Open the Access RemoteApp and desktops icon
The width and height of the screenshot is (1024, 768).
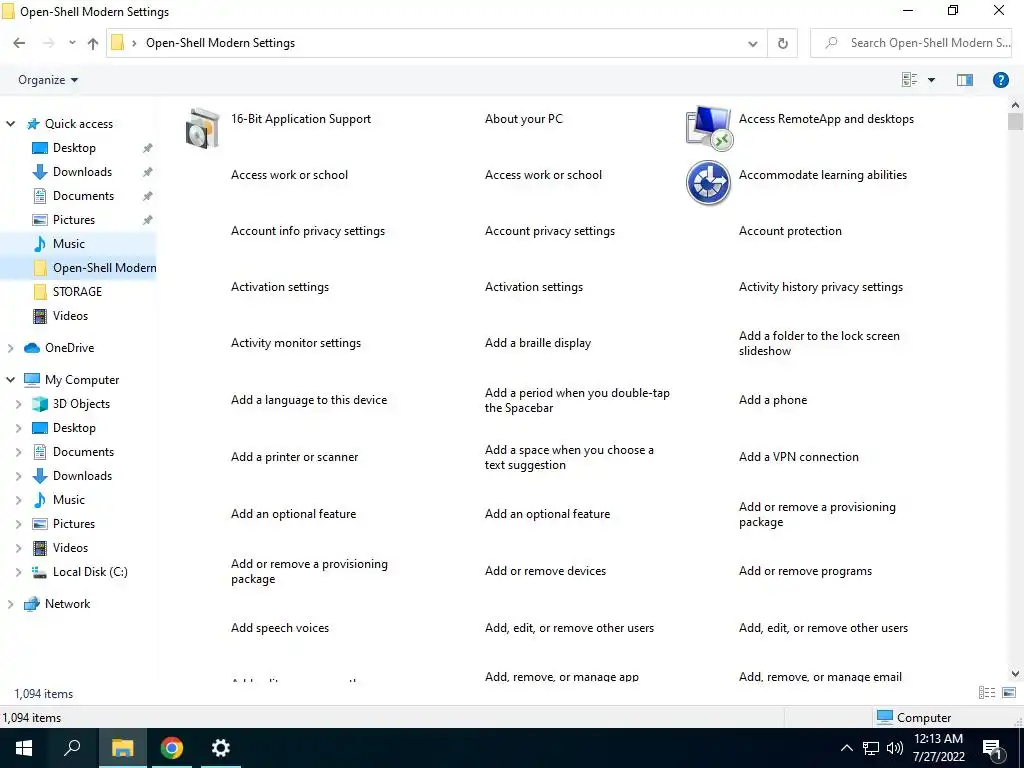tap(709, 127)
